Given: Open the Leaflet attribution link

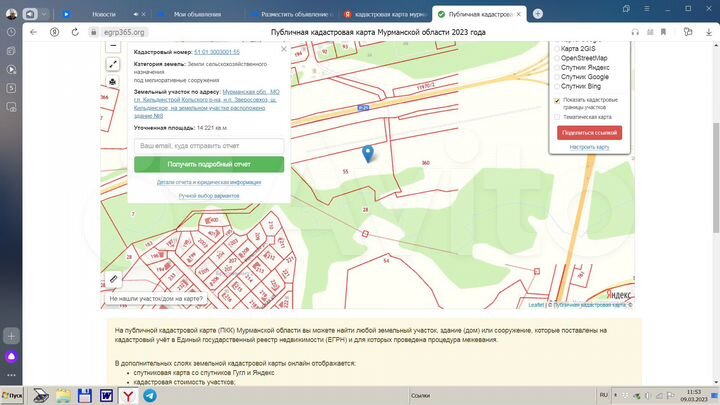Looking at the screenshot, I should click(535, 305).
